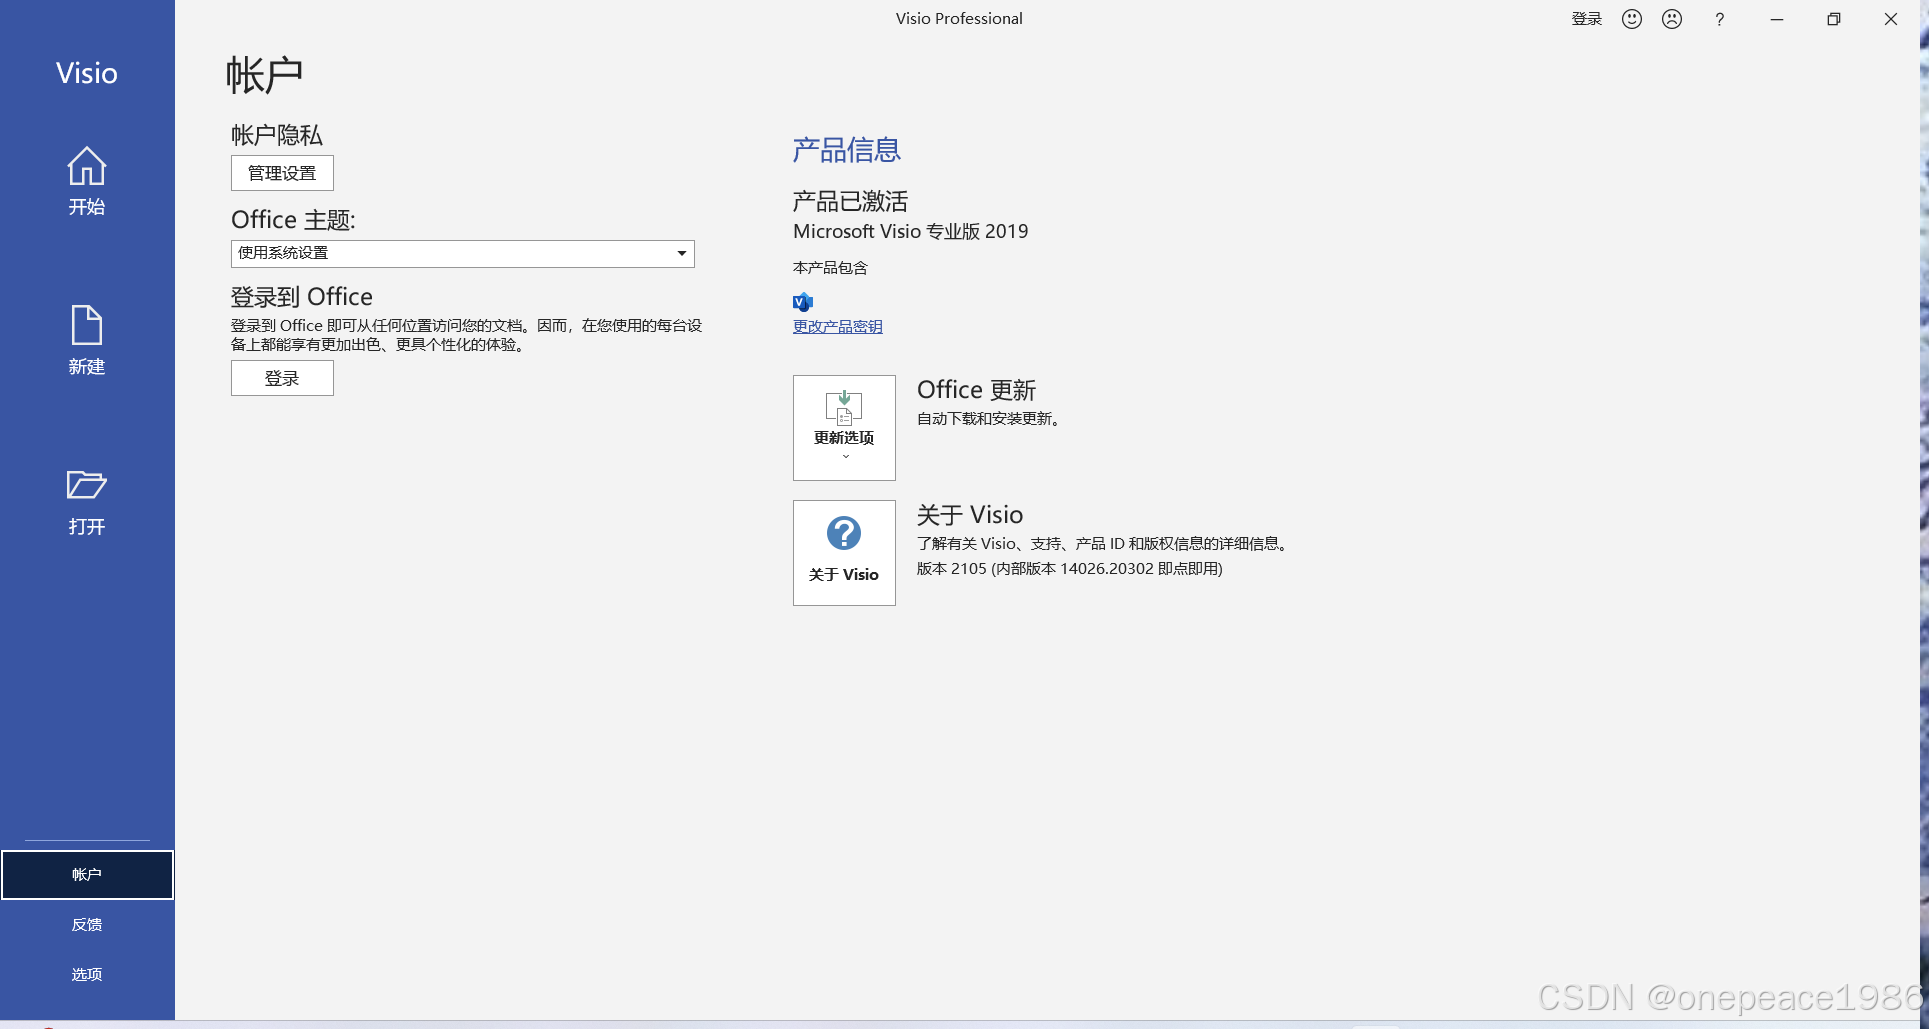Screen dimensions: 1929x1029
Task: Click the 关于 Visio button
Action: coord(844,553)
